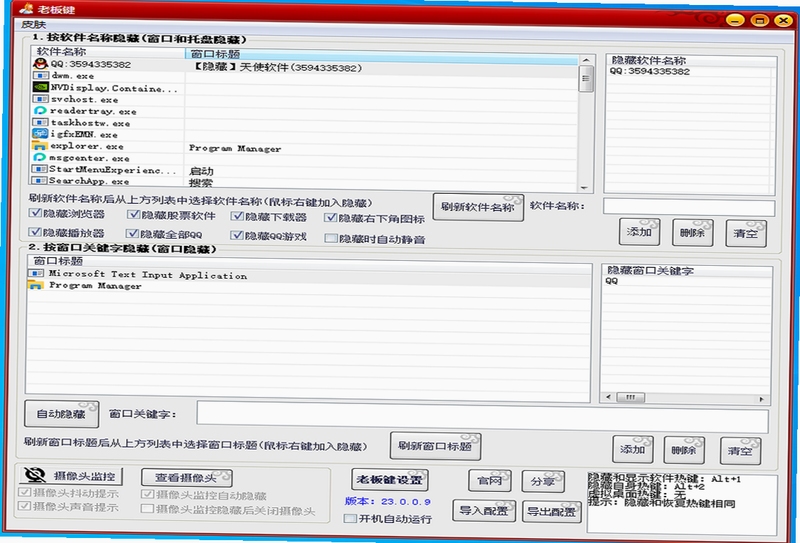The width and height of the screenshot is (800, 543).
Task: Toggle 隐藏全部QQ checkbox
Action: tap(133, 233)
